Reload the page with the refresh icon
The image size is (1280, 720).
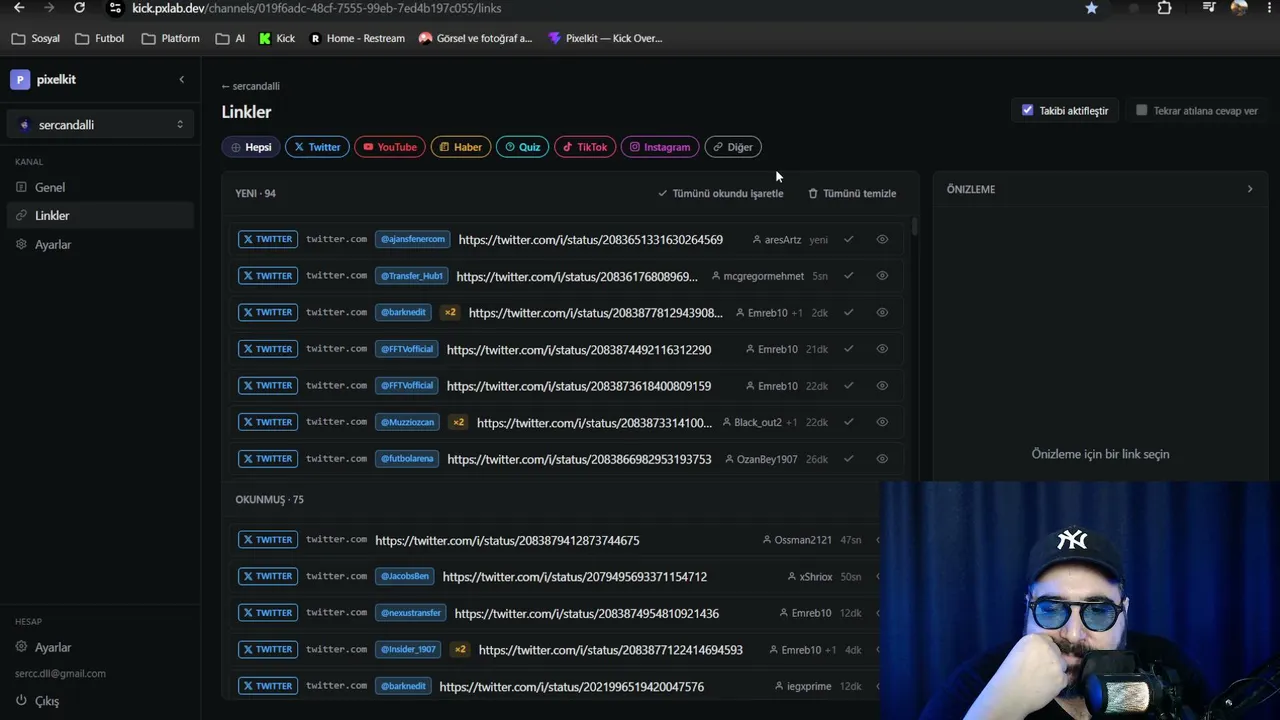point(80,8)
